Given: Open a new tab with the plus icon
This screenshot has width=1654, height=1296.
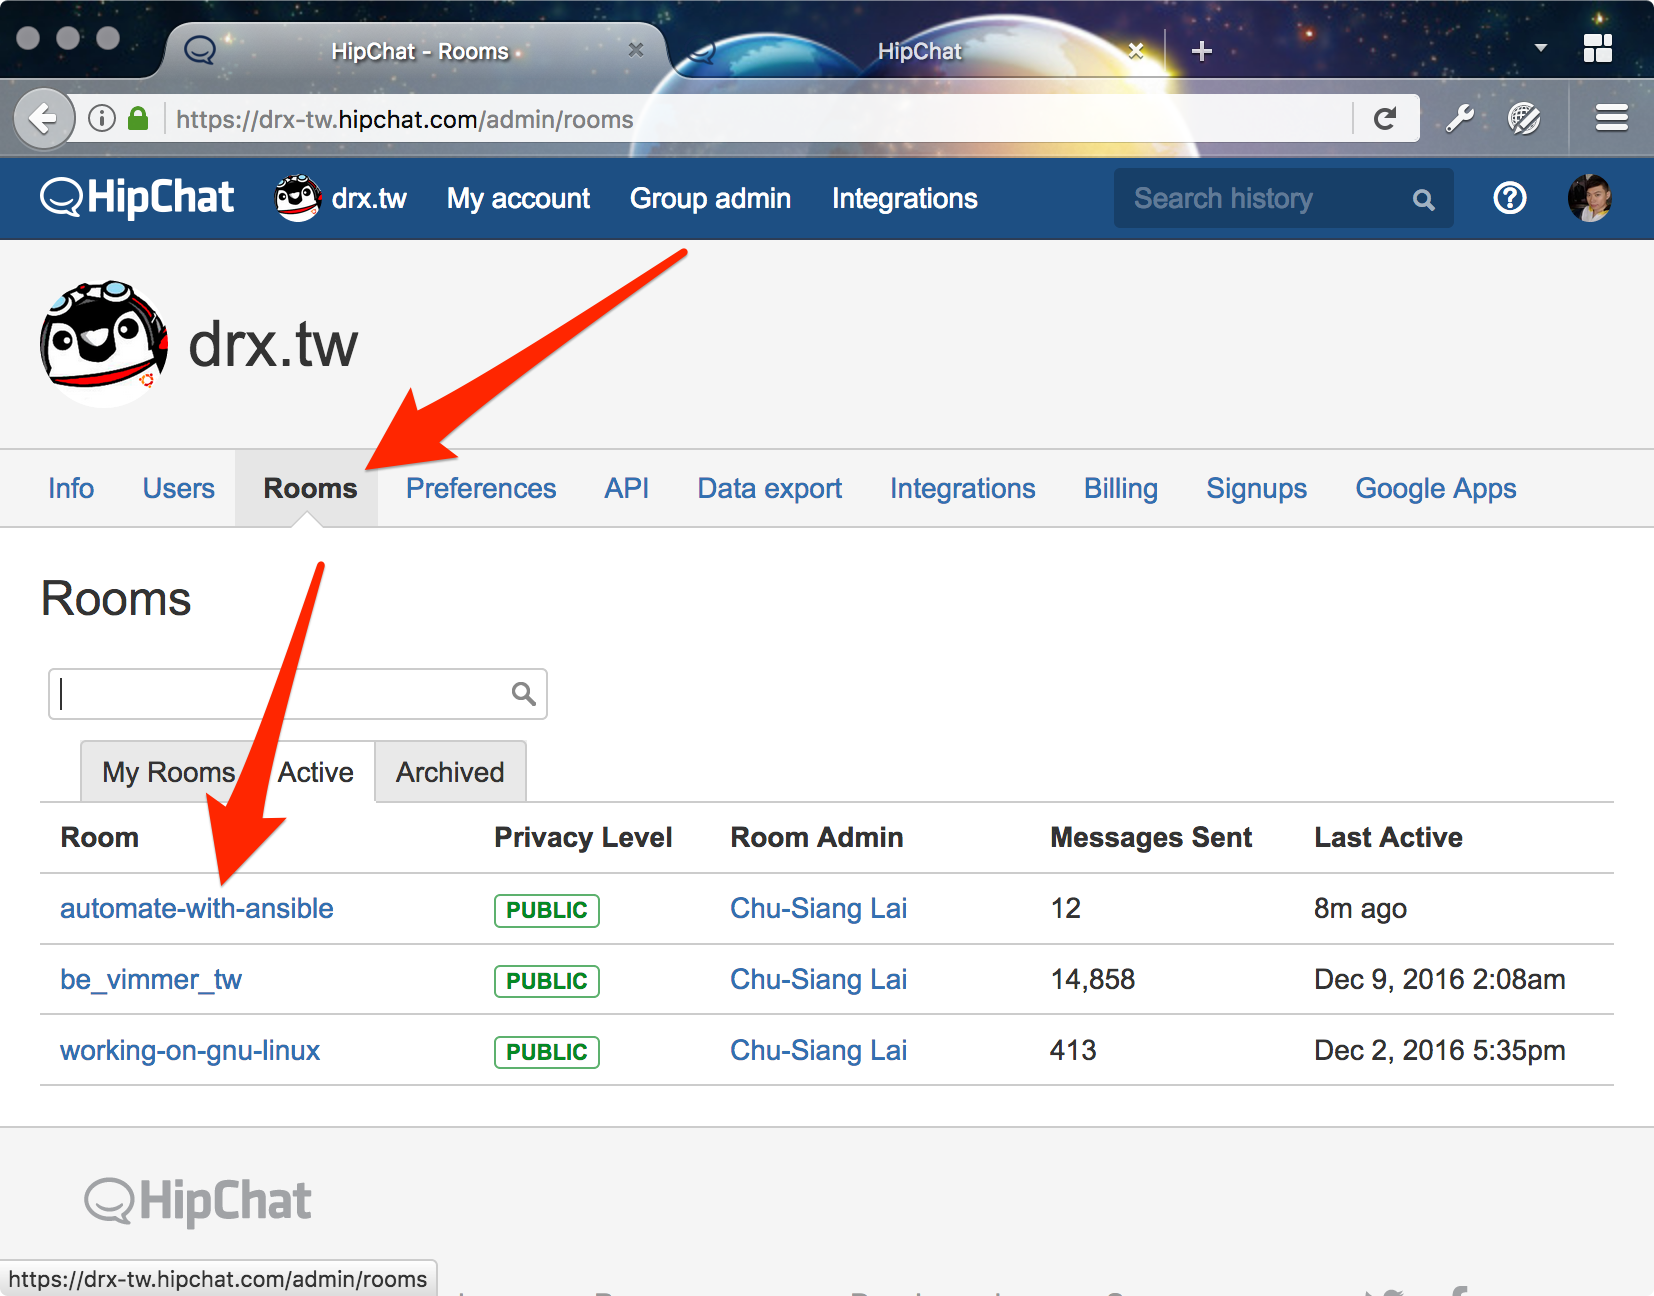Looking at the screenshot, I should 1202,51.
